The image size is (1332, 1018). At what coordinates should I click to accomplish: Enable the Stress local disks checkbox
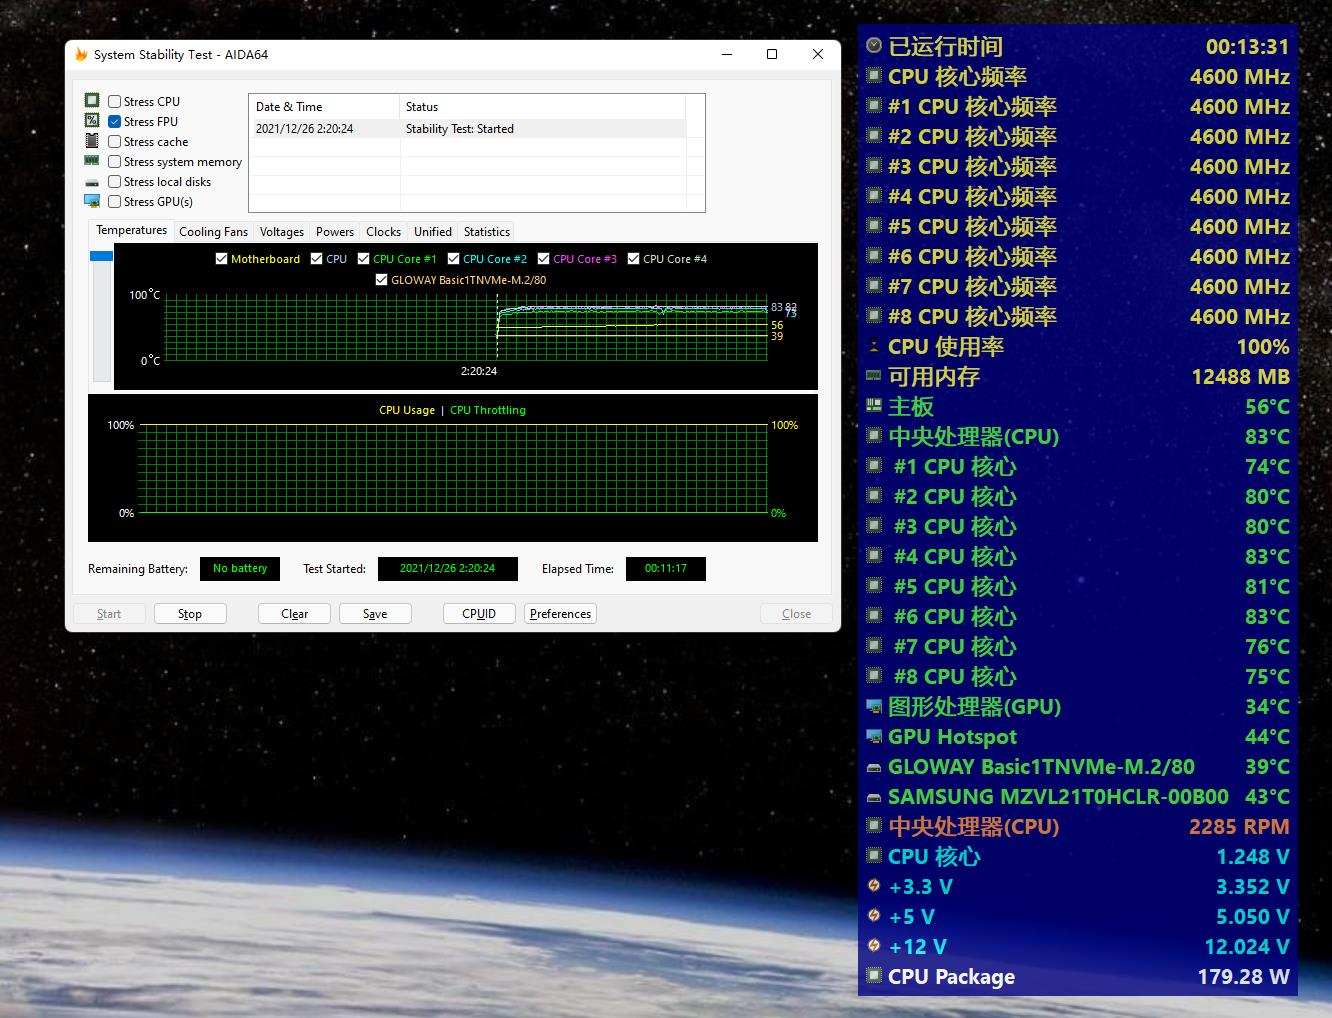(114, 181)
